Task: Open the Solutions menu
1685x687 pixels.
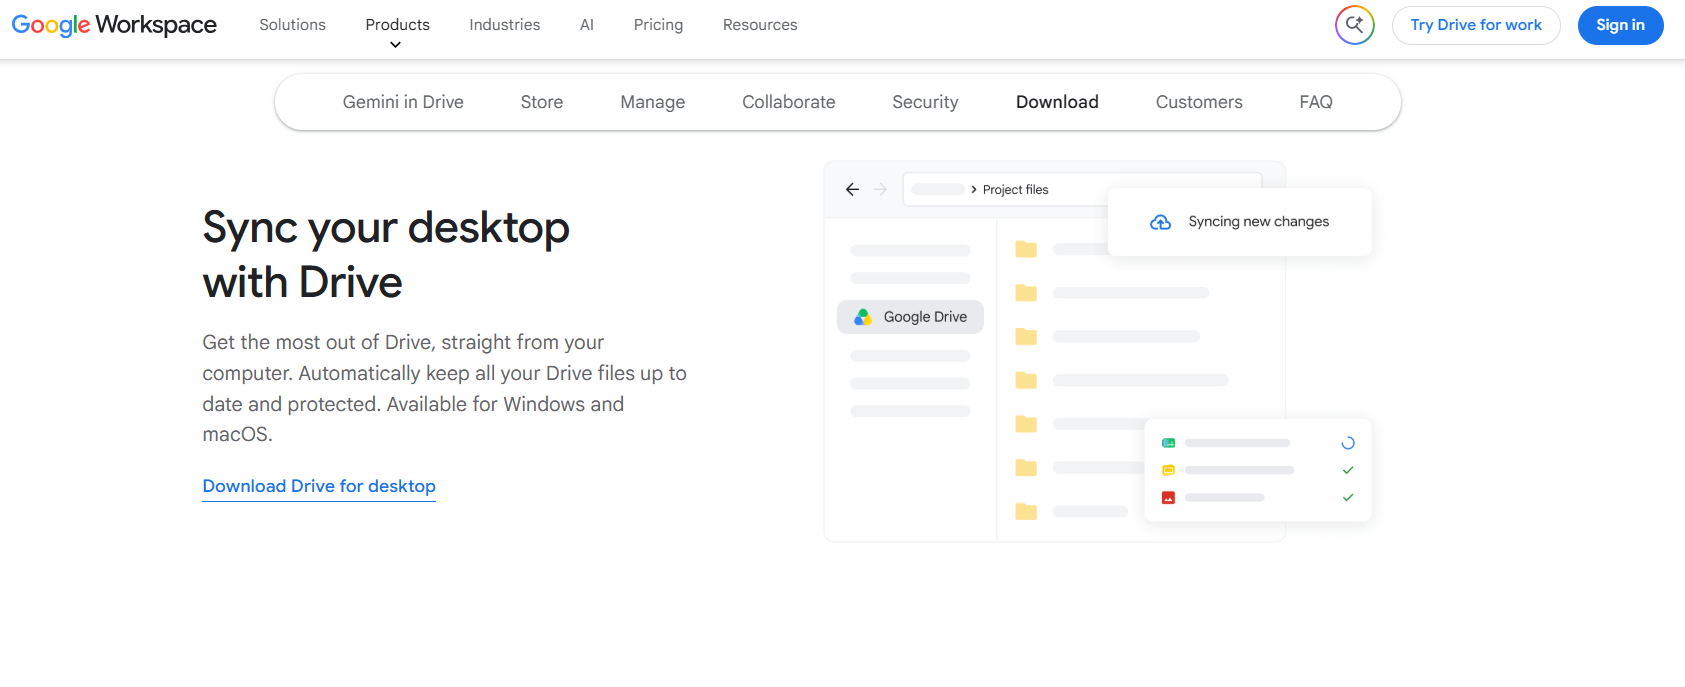Action: 292,25
